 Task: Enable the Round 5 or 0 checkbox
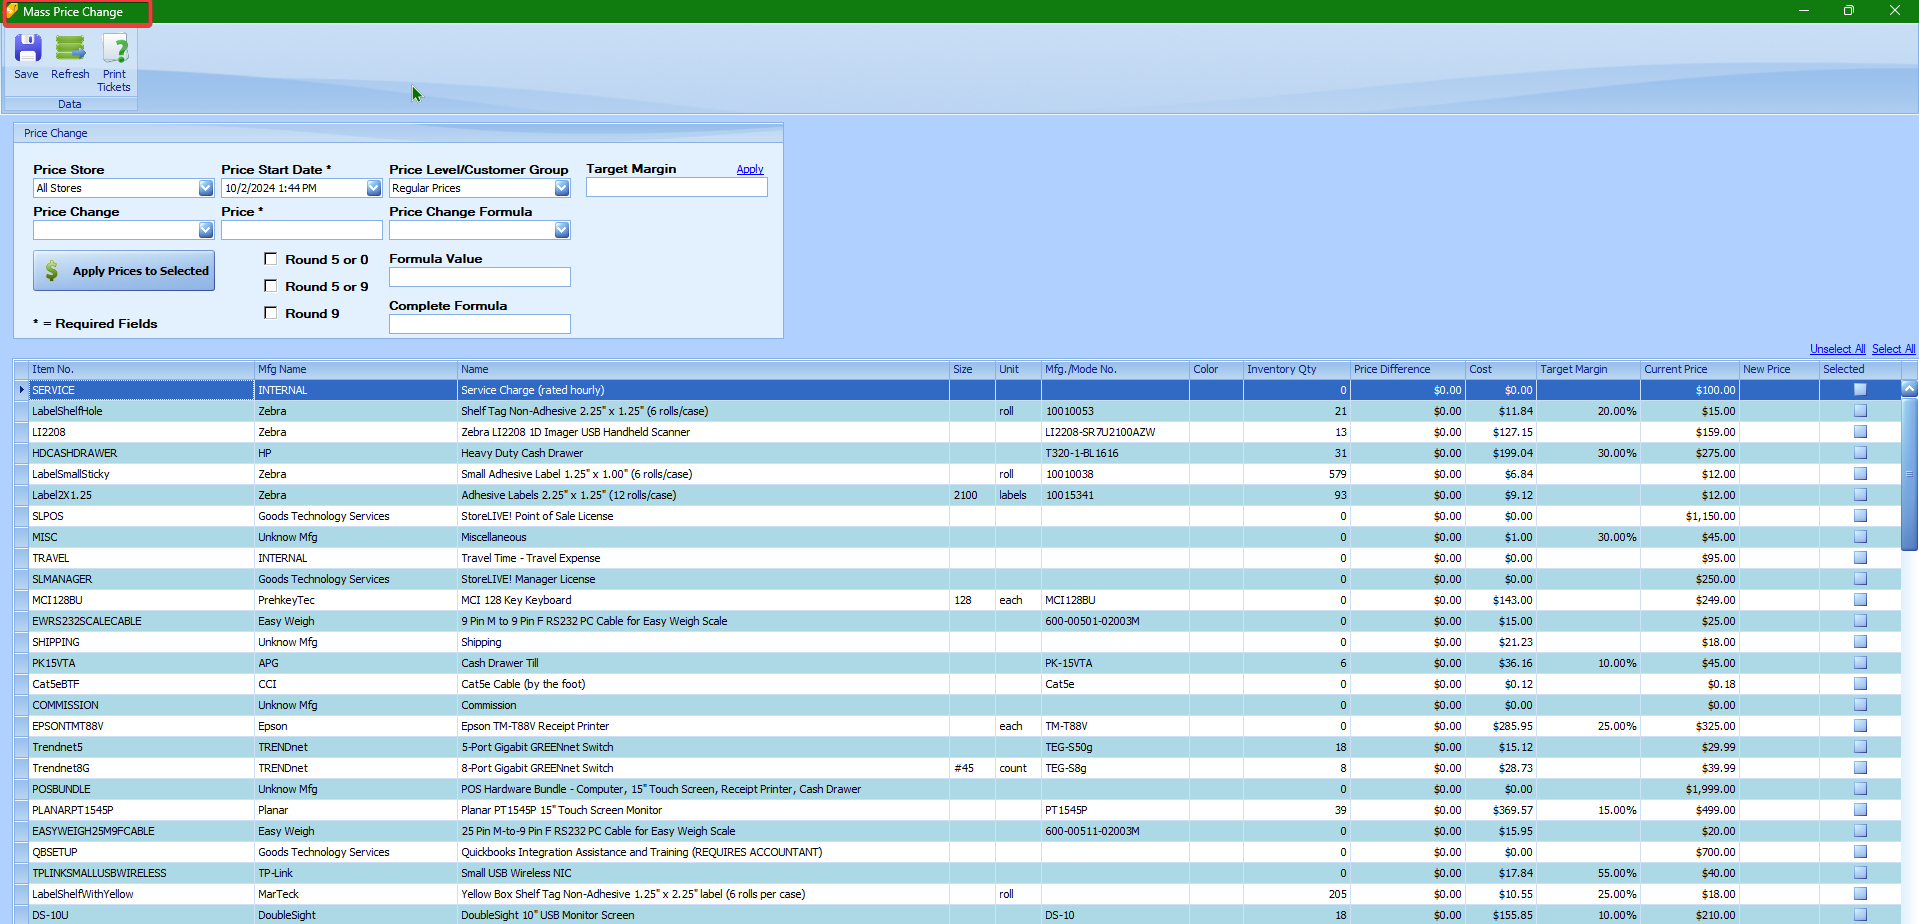[x=271, y=259]
